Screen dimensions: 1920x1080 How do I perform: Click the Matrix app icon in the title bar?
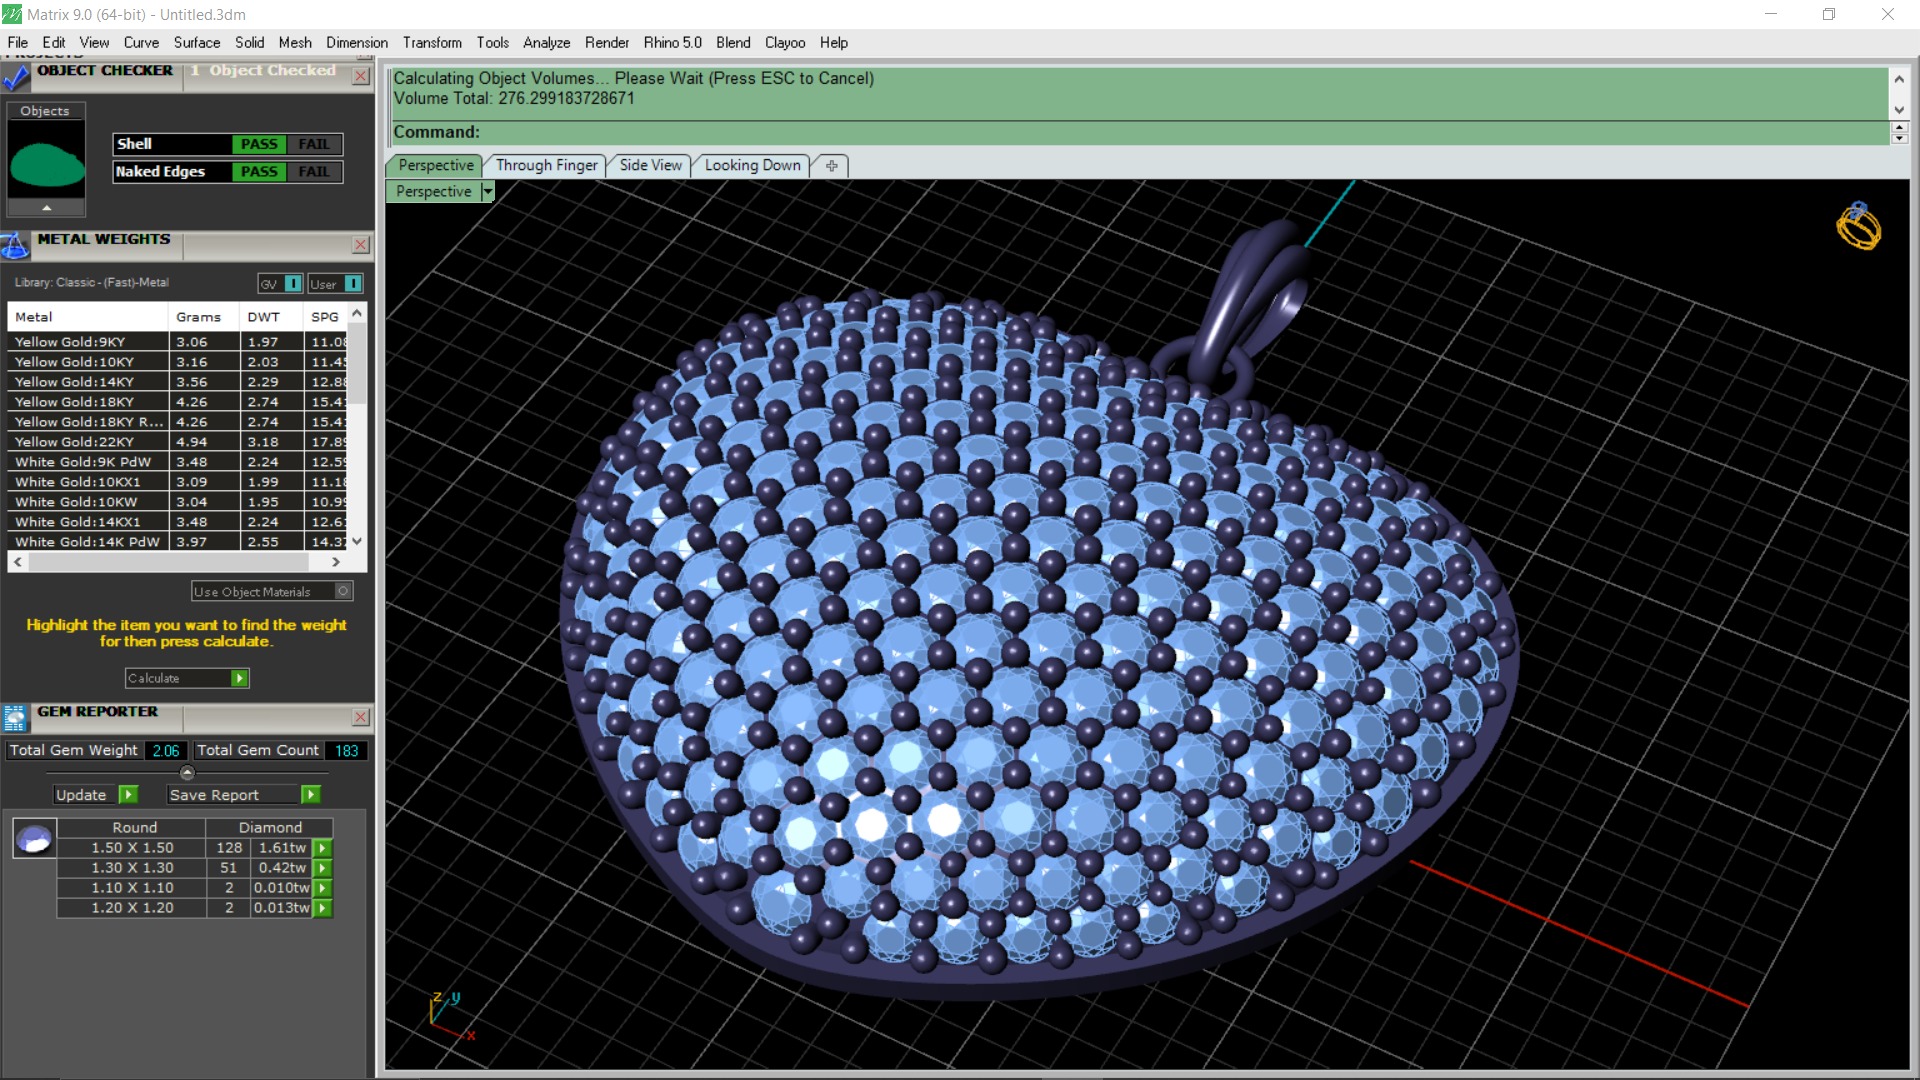pyautogui.click(x=12, y=14)
